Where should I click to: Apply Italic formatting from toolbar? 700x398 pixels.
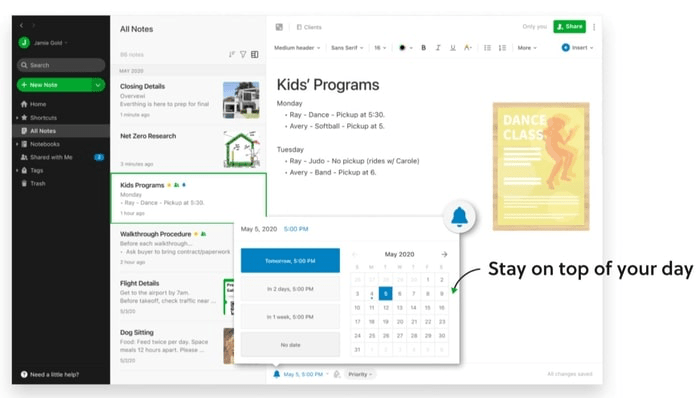click(438, 48)
